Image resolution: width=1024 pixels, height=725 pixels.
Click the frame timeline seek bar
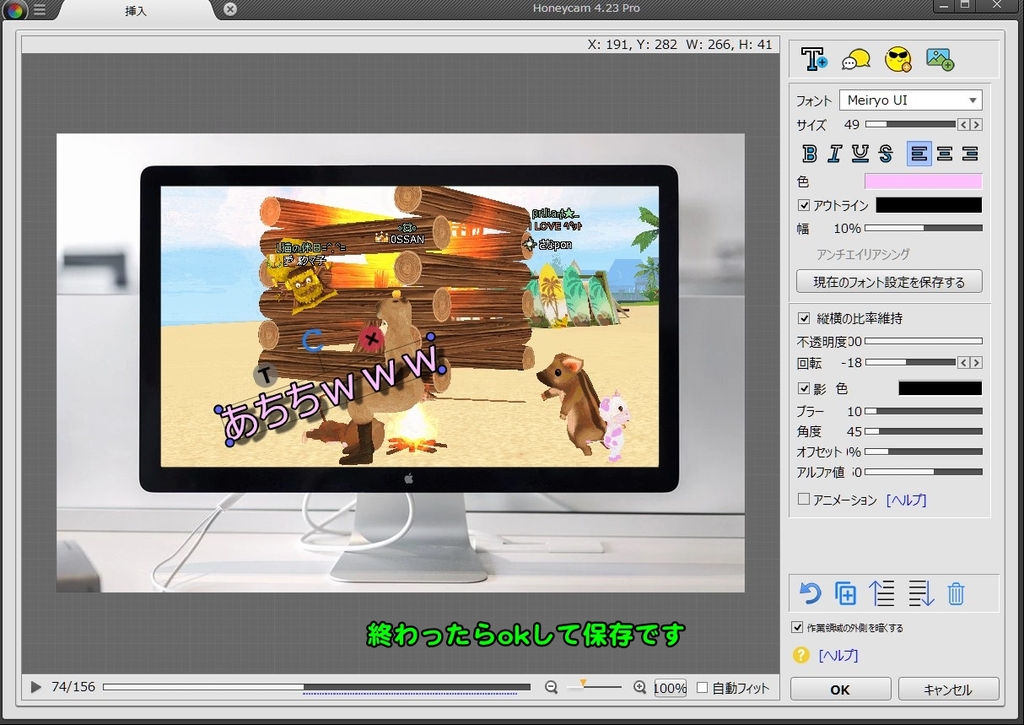click(317, 687)
